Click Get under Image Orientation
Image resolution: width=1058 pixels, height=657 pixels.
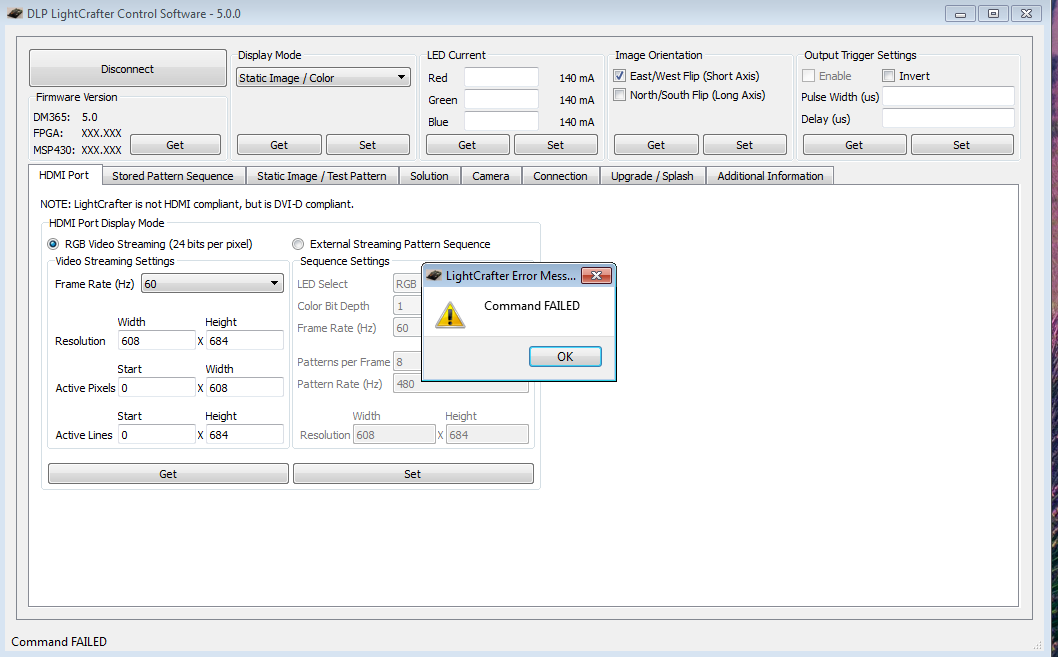click(656, 144)
